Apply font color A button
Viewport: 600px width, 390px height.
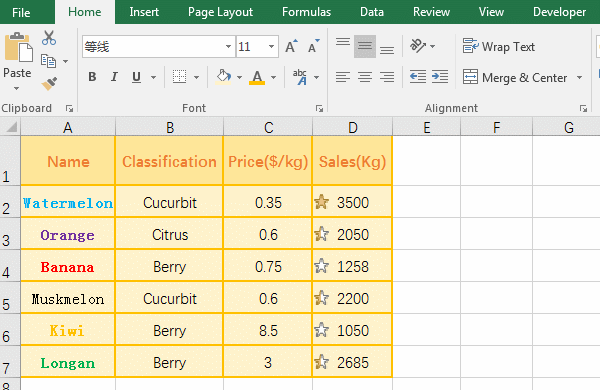(257, 77)
